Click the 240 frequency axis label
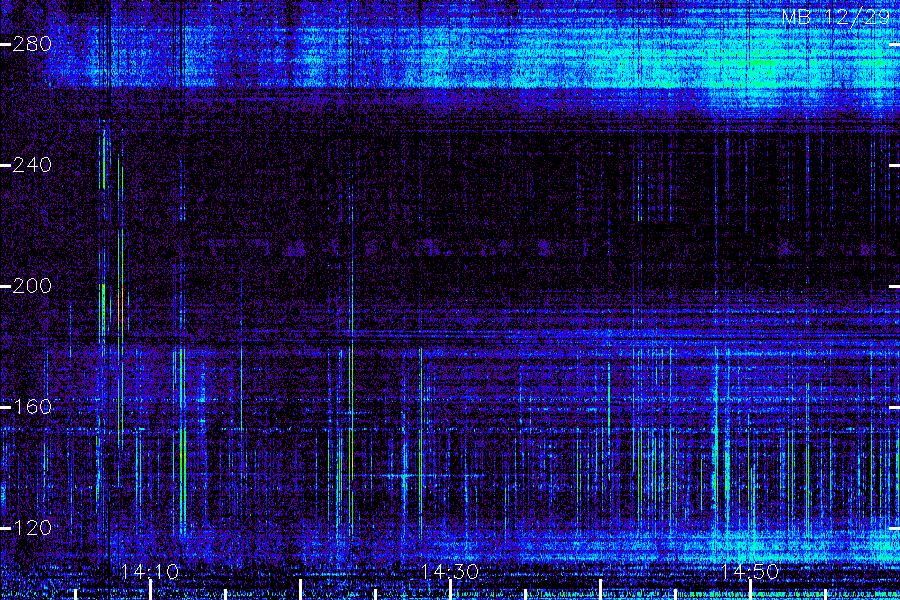This screenshot has height=600, width=900. coord(32,165)
